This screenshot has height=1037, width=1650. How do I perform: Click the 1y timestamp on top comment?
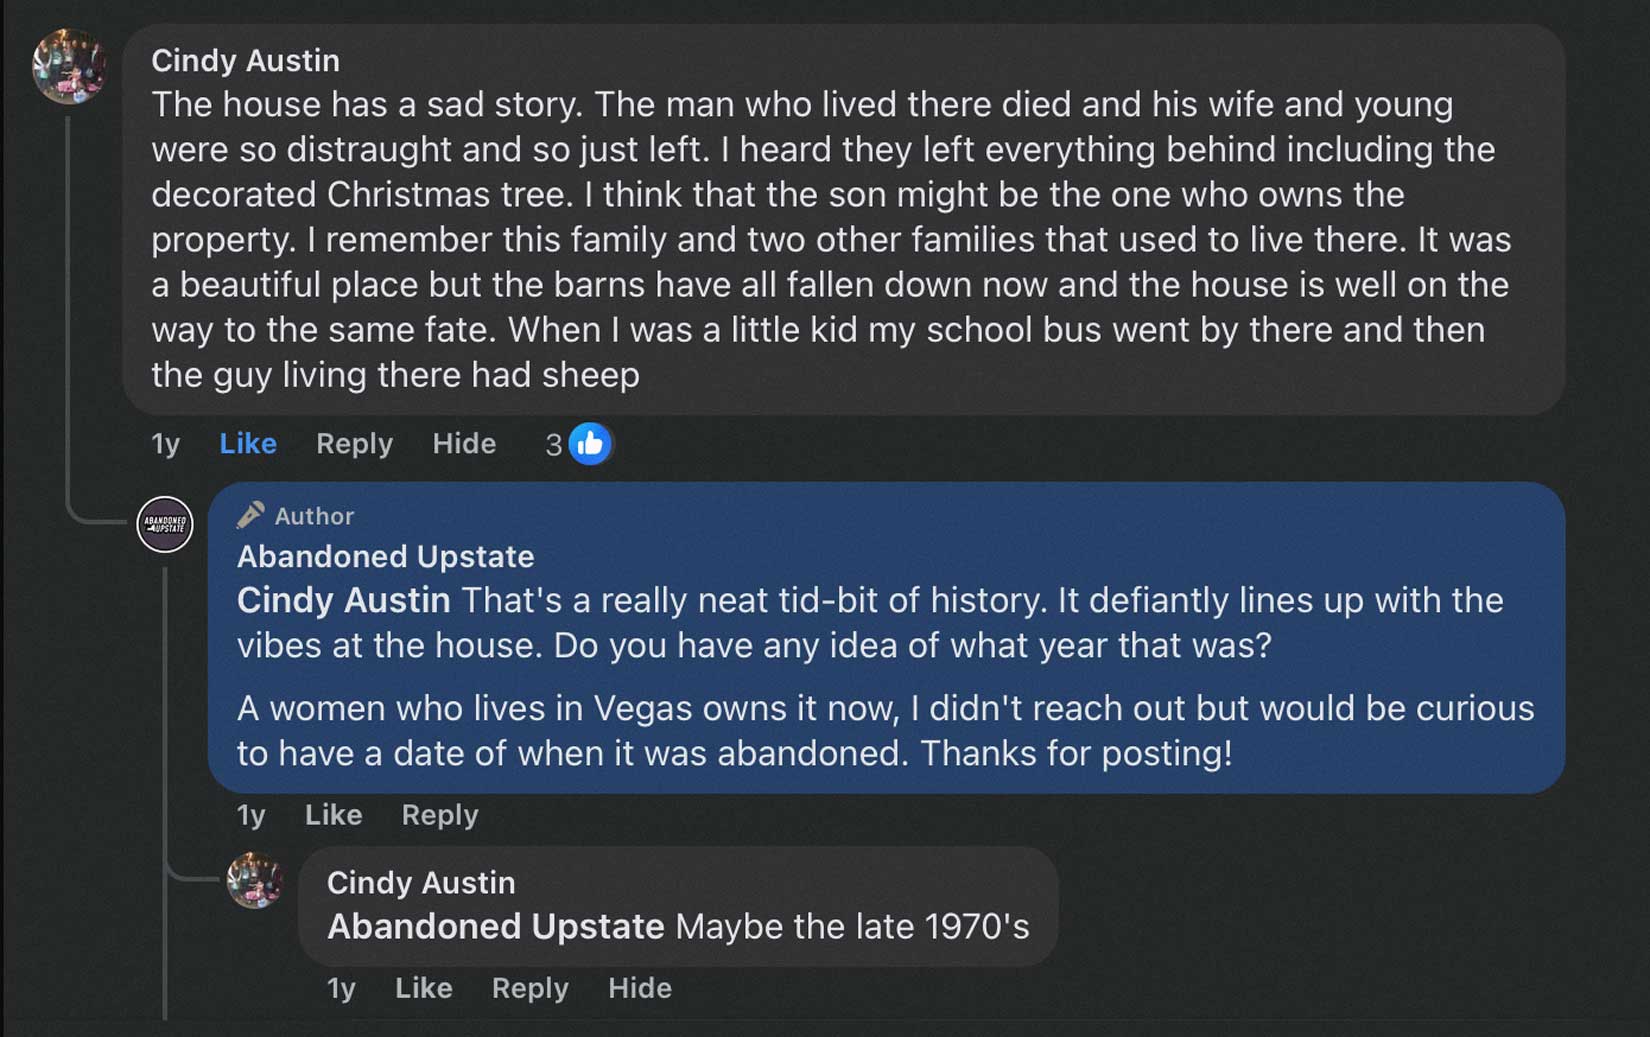point(165,443)
